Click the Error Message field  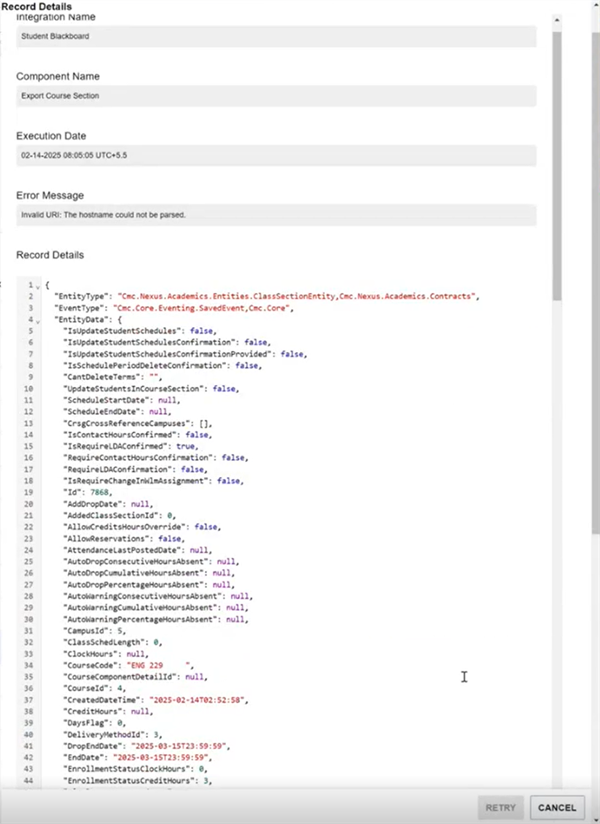pos(276,214)
